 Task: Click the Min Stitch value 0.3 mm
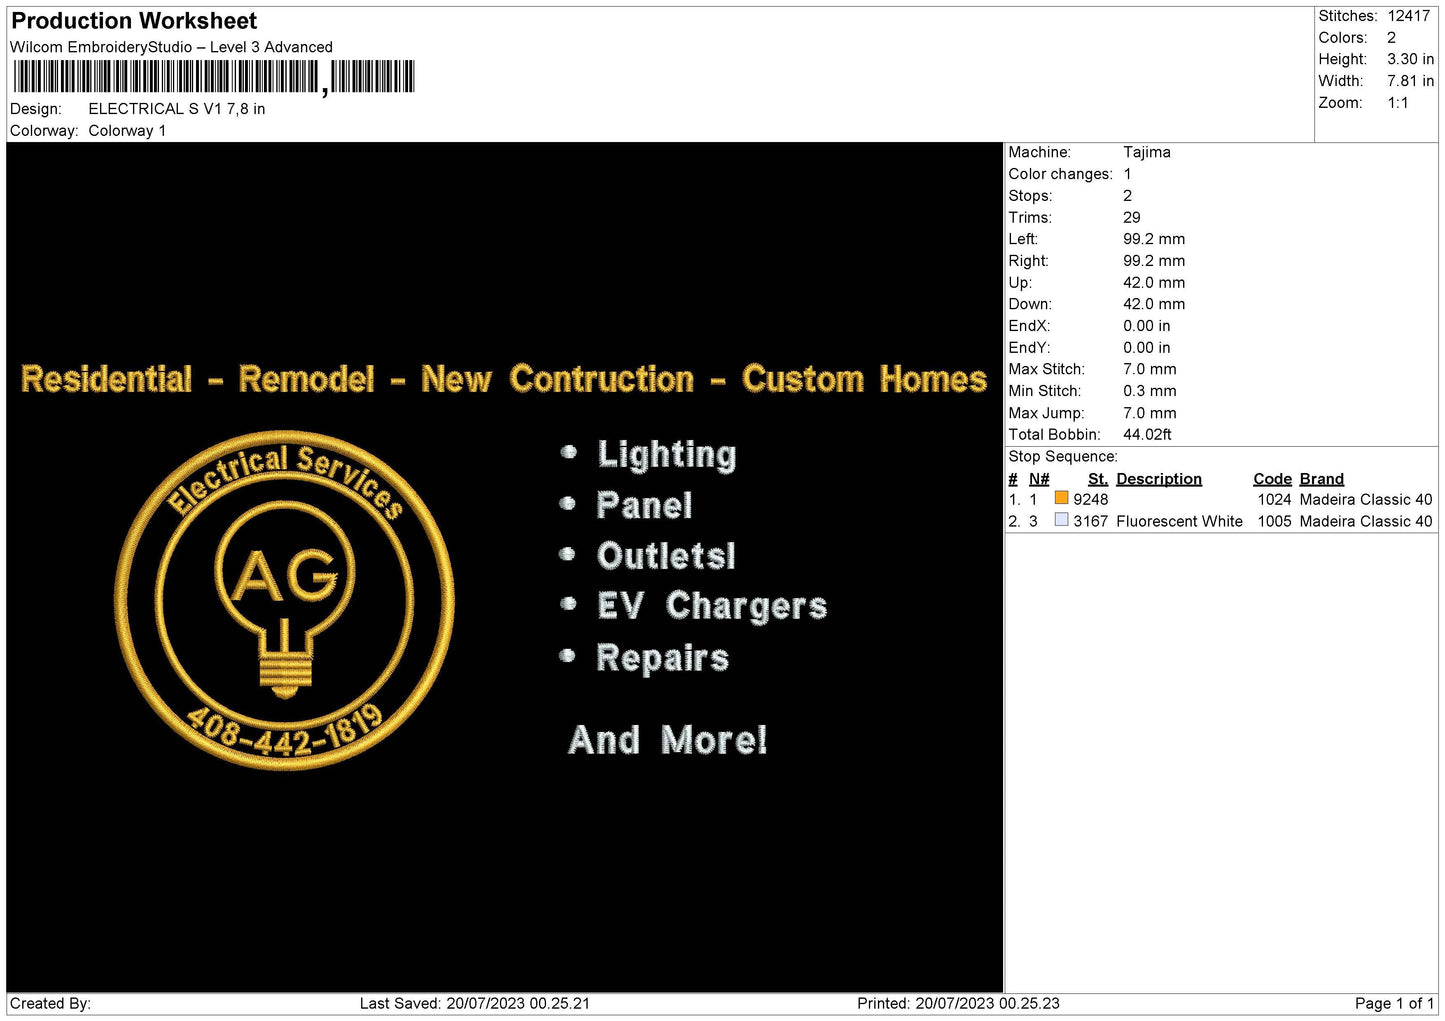[1149, 391]
